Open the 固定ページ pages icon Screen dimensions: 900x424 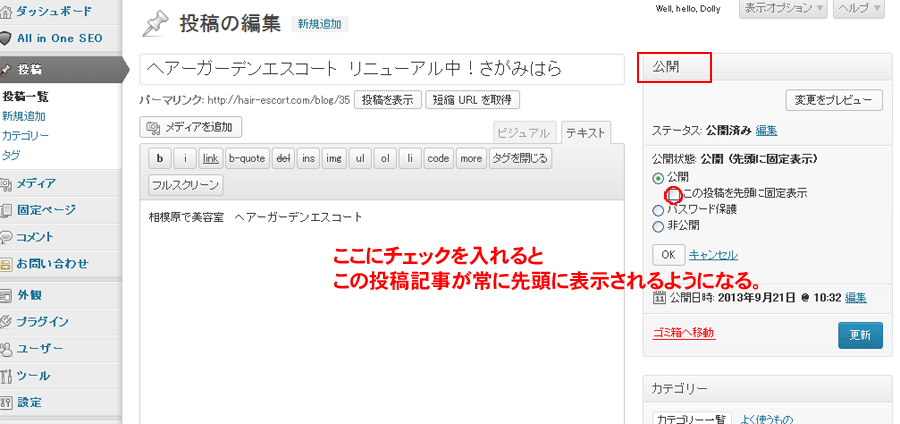[x=6, y=210]
